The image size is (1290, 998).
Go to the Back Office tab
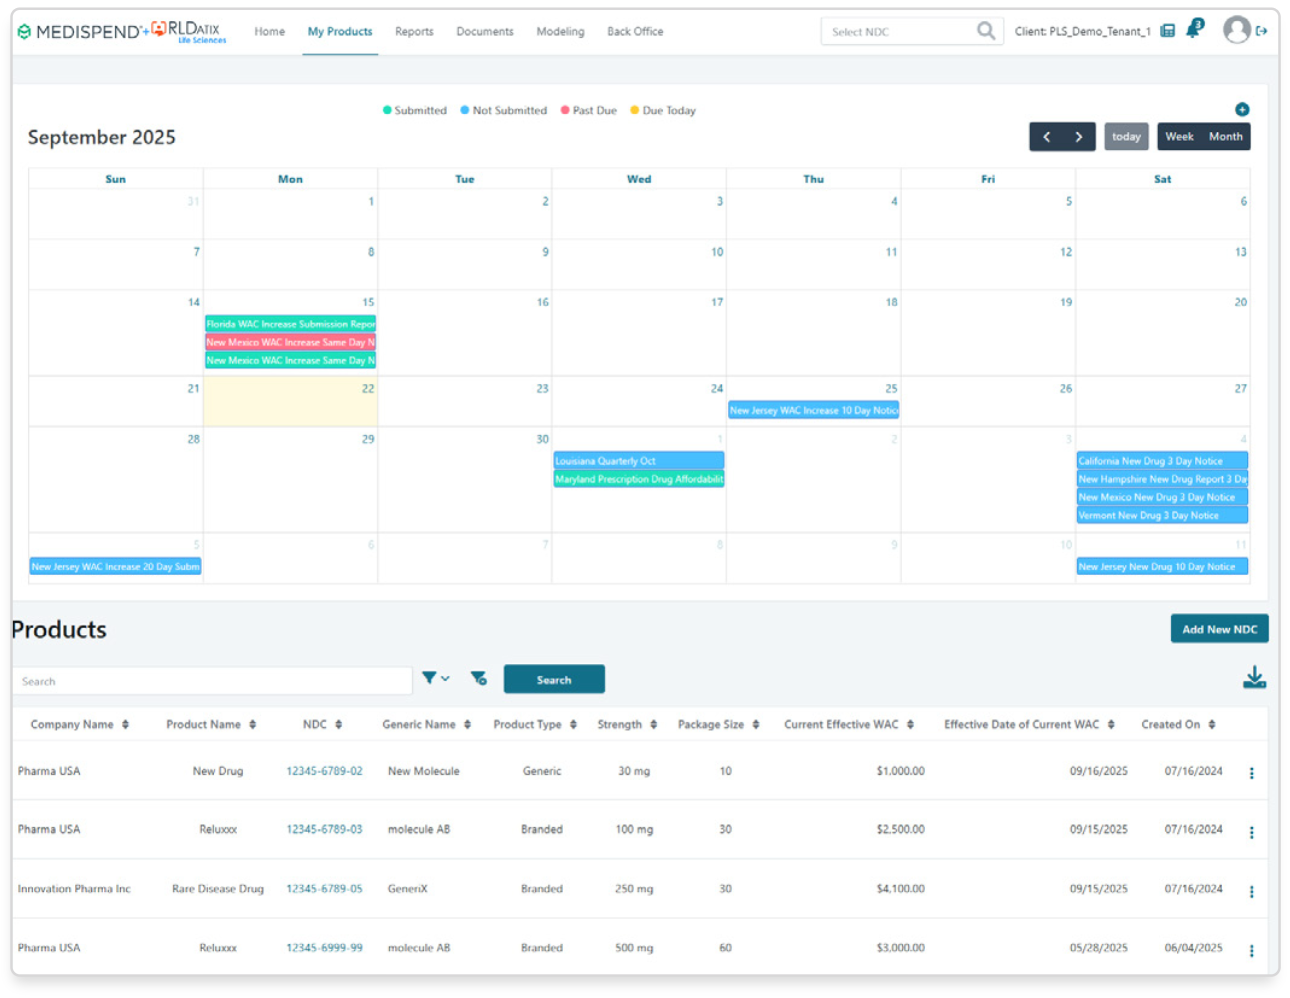pos(635,32)
